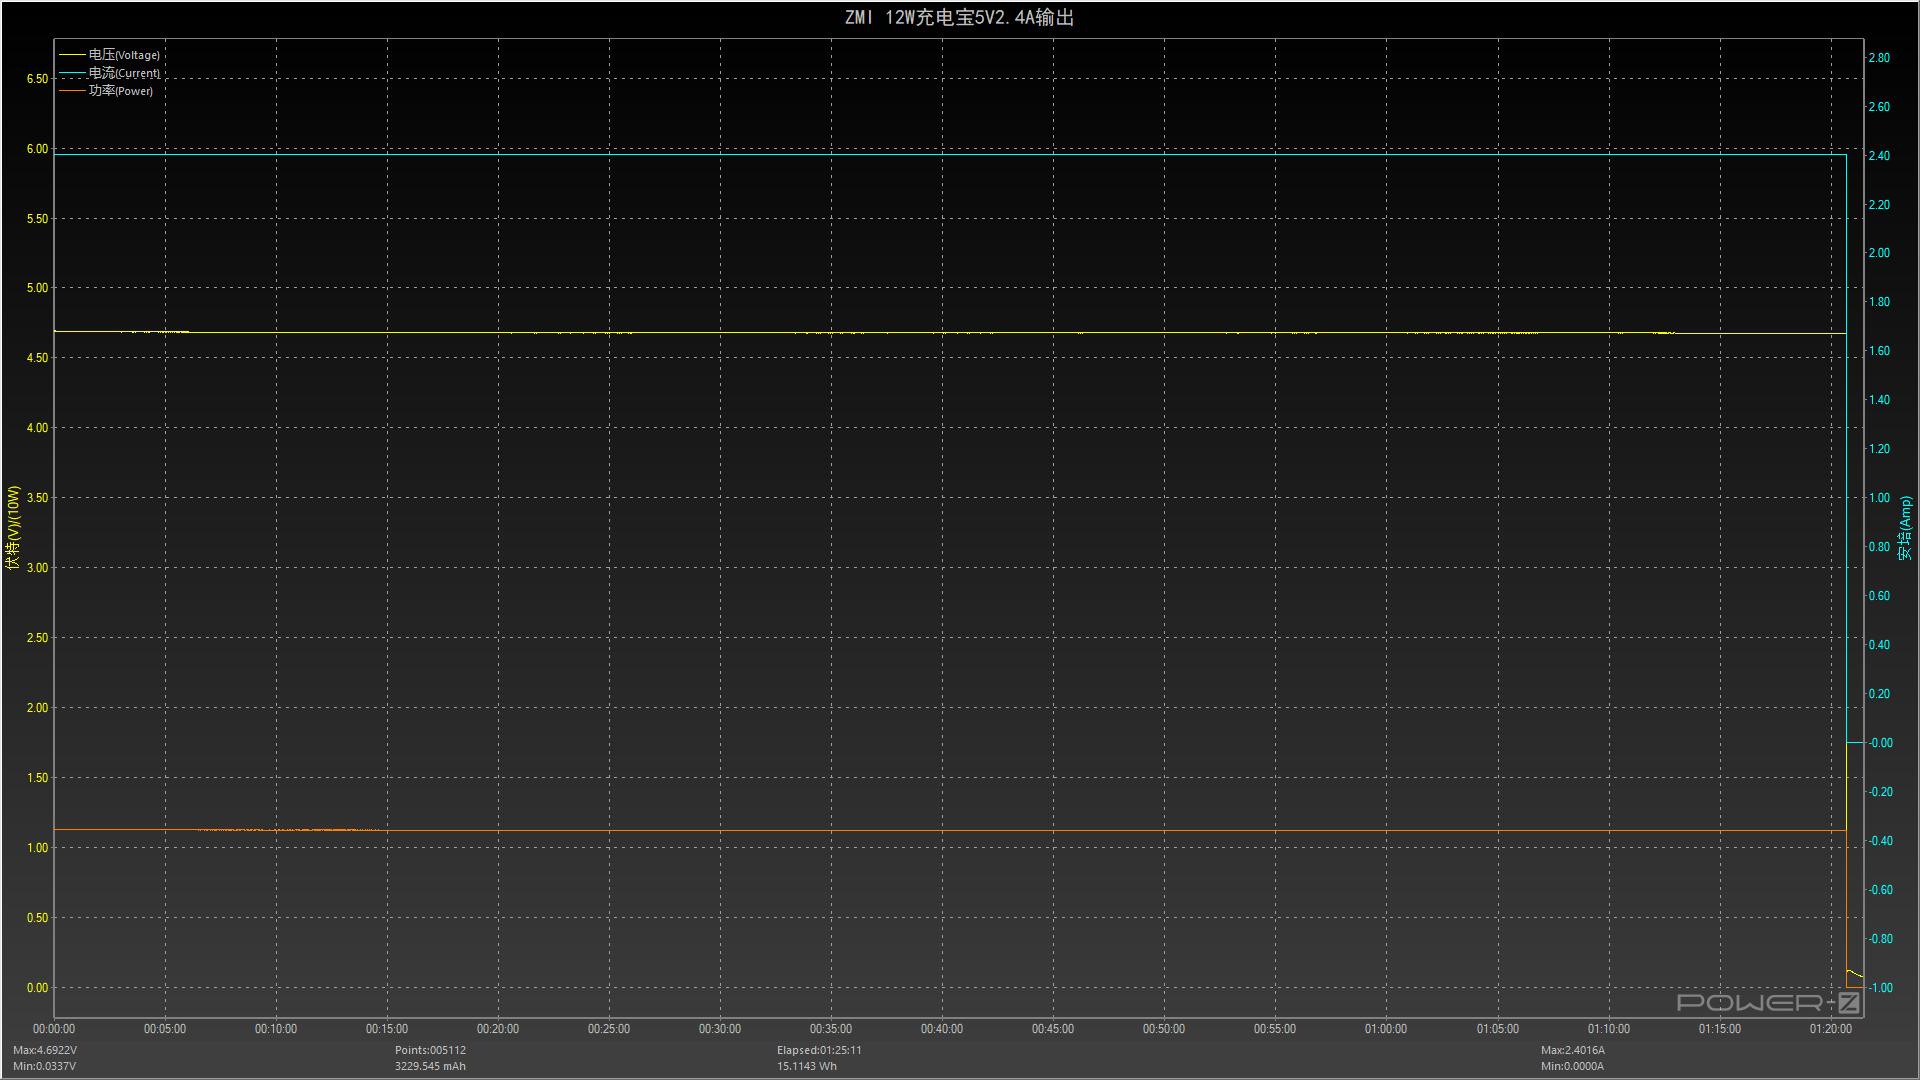Click the 15.1143 Wh energy statistic
Viewport: 1920px width, 1080px height.
(807, 1066)
